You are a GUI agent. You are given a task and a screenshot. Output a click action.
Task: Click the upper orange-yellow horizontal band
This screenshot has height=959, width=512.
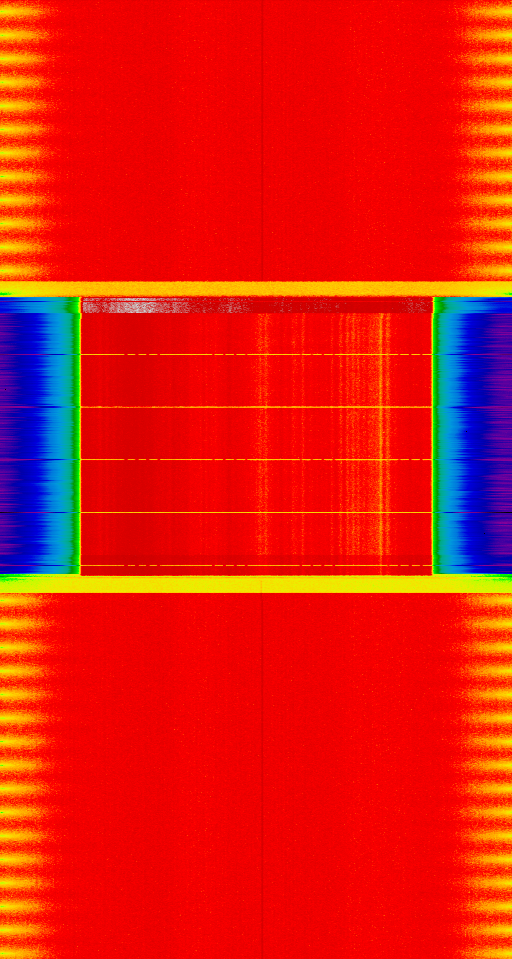pyautogui.click(x=256, y=289)
